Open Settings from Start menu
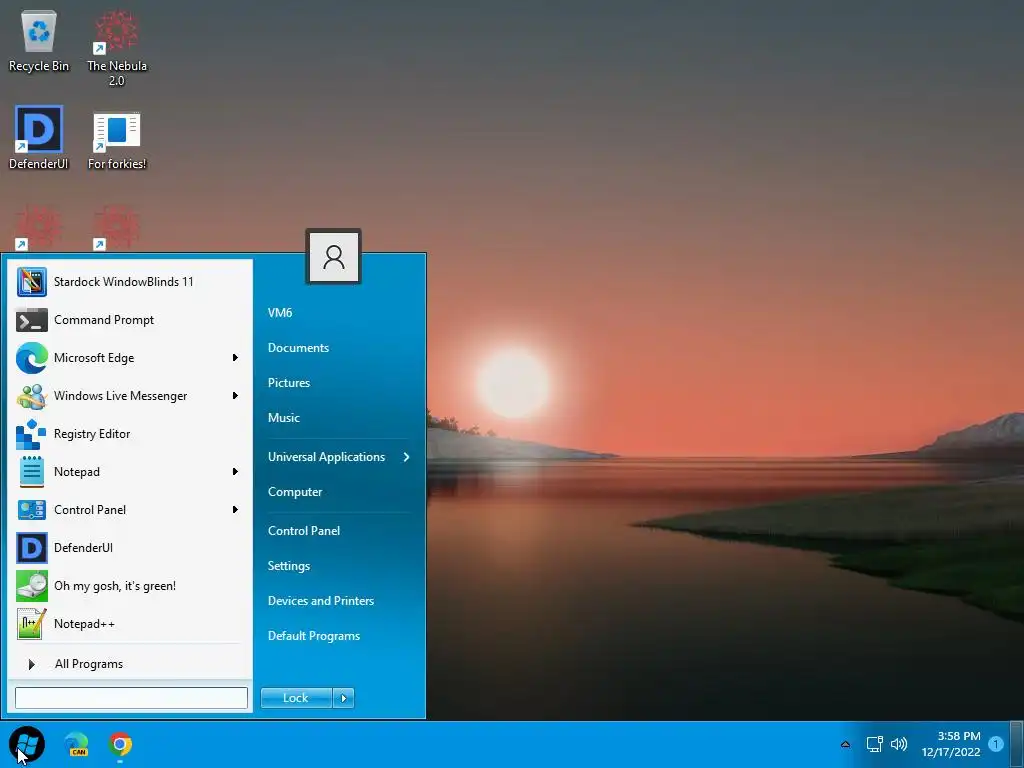This screenshot has height=768, width=1024. click(289, 566)
